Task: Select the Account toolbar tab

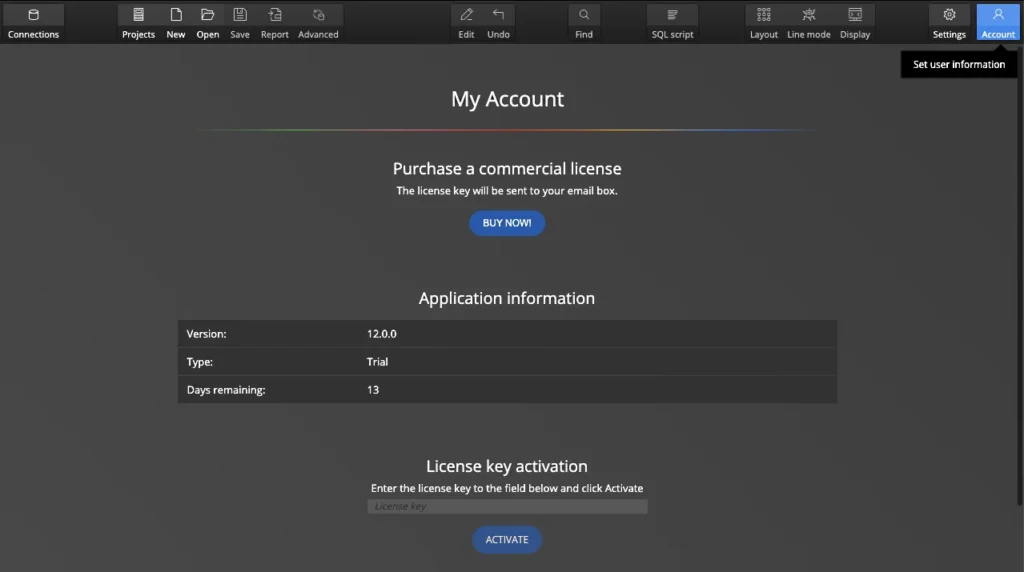Action: [998, 21]
